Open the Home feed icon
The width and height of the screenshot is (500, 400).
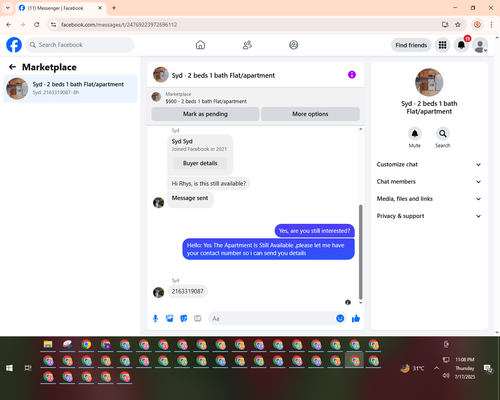tap(200, 45)
